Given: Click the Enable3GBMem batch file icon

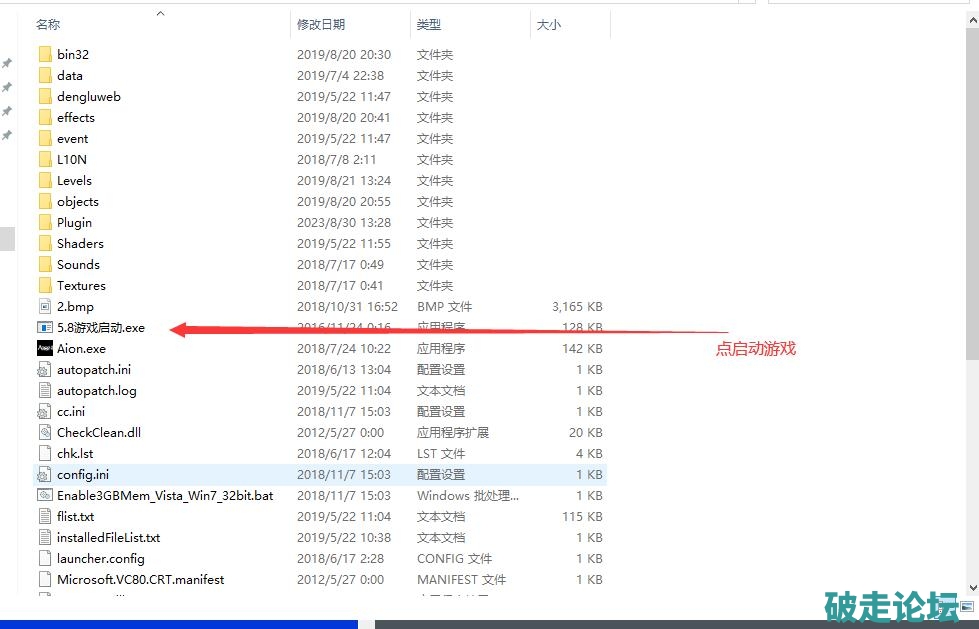Looking at the screenshot, I should pyautogui.click(x=45, y=495).
